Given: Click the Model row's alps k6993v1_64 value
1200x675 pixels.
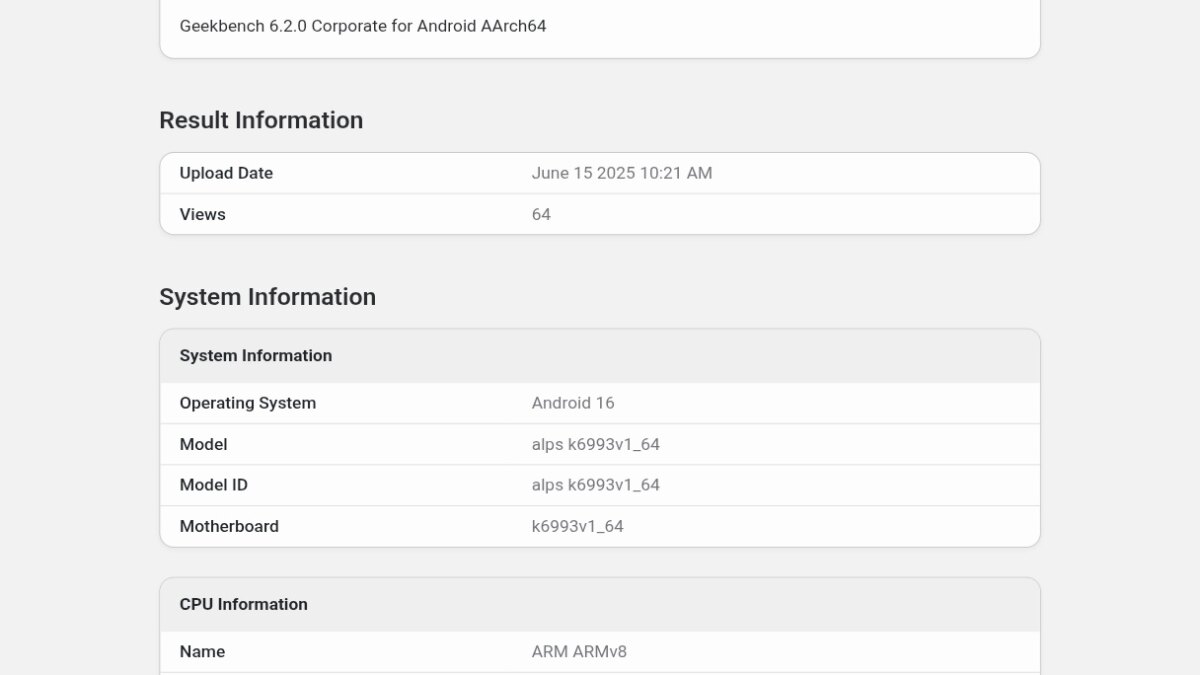Looking at the screenshot, I should click(595, 444).
